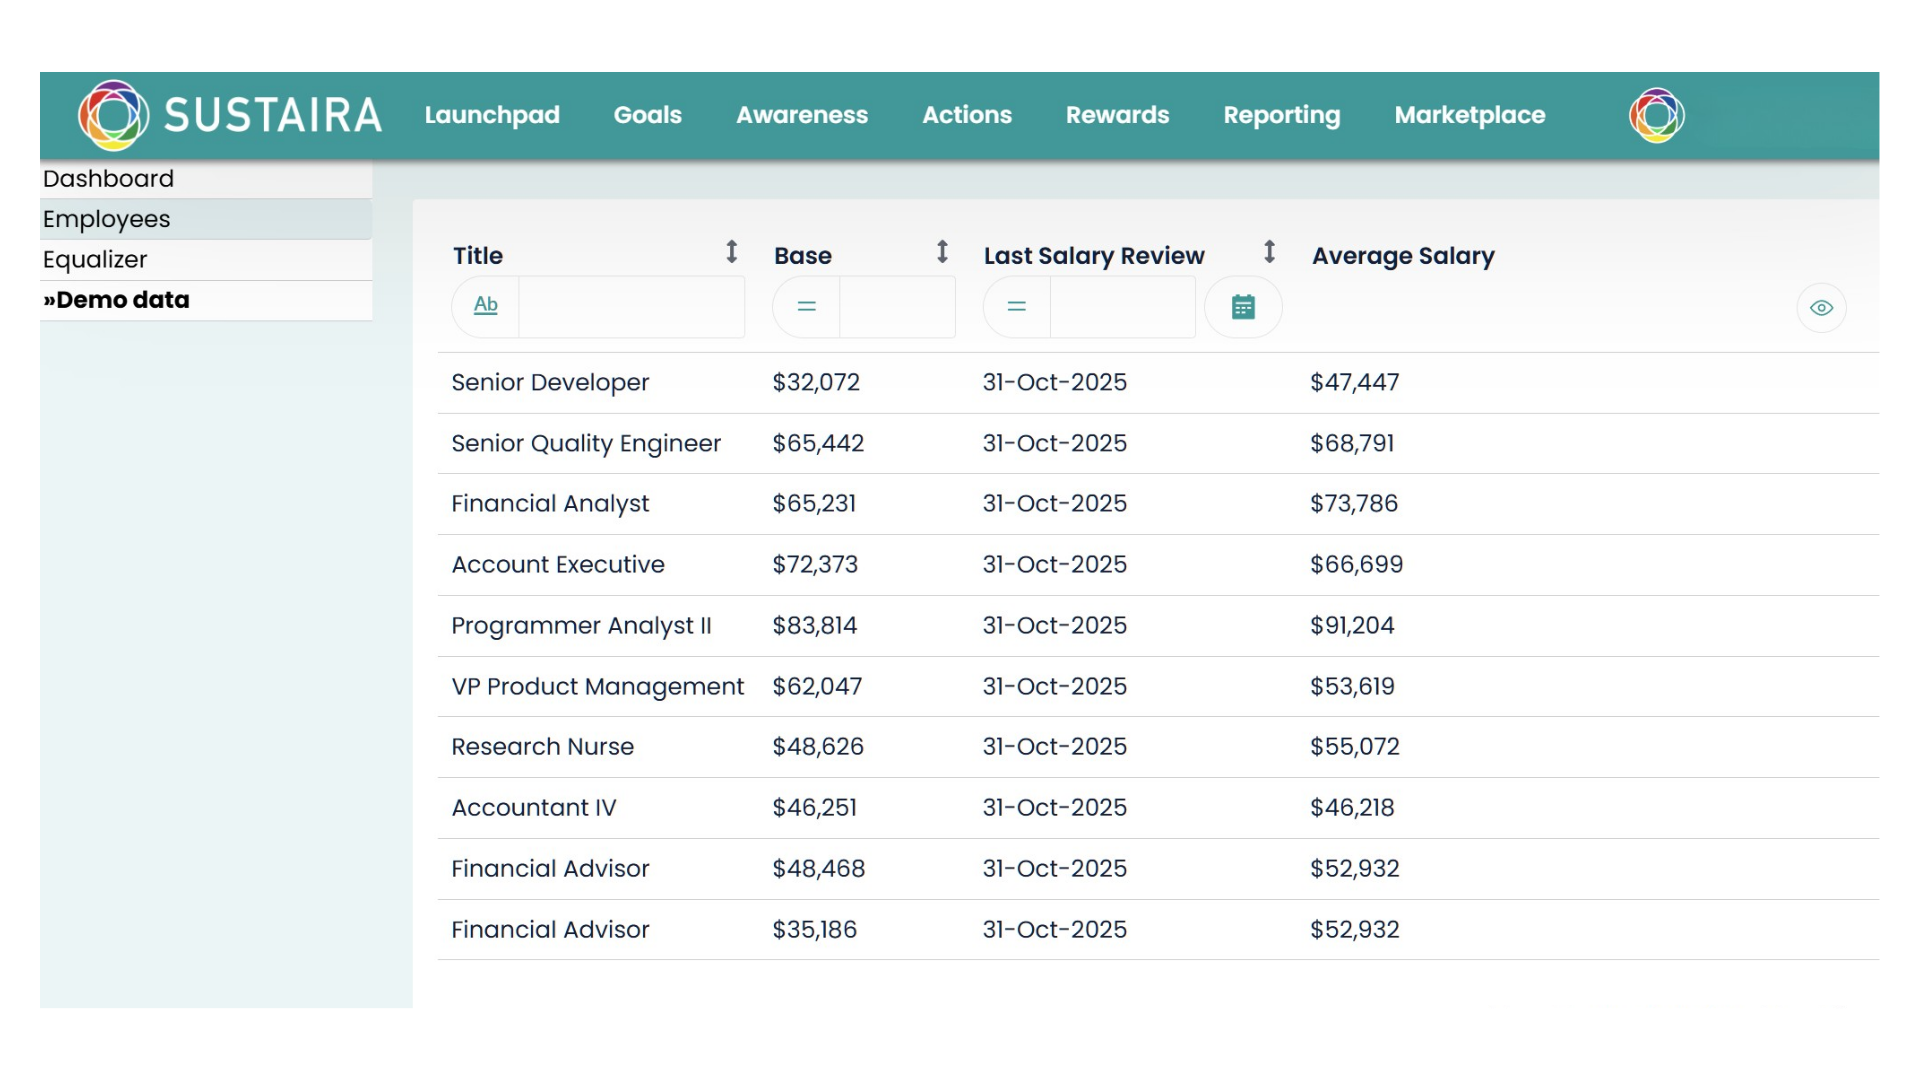Go to Marketplace in top navigation
Image resolution: width=1920 pixels, height=1080 pixels.
1469,115
